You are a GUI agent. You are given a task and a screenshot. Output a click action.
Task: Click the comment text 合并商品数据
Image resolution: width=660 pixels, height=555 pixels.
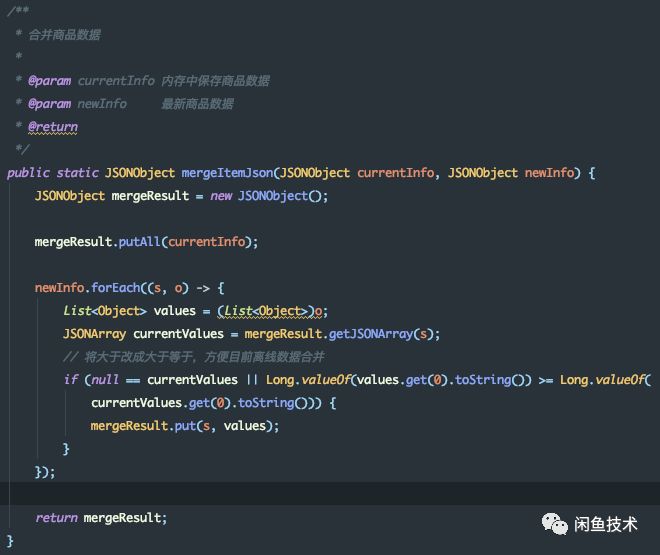64,35
